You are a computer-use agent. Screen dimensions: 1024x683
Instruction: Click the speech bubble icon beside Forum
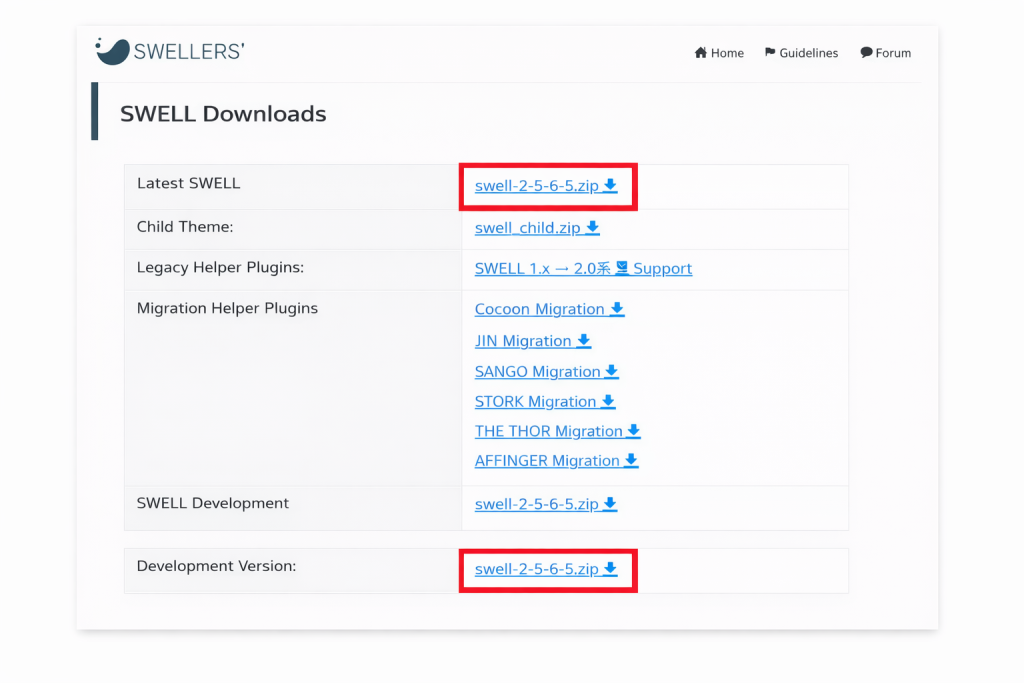(866, 53)
